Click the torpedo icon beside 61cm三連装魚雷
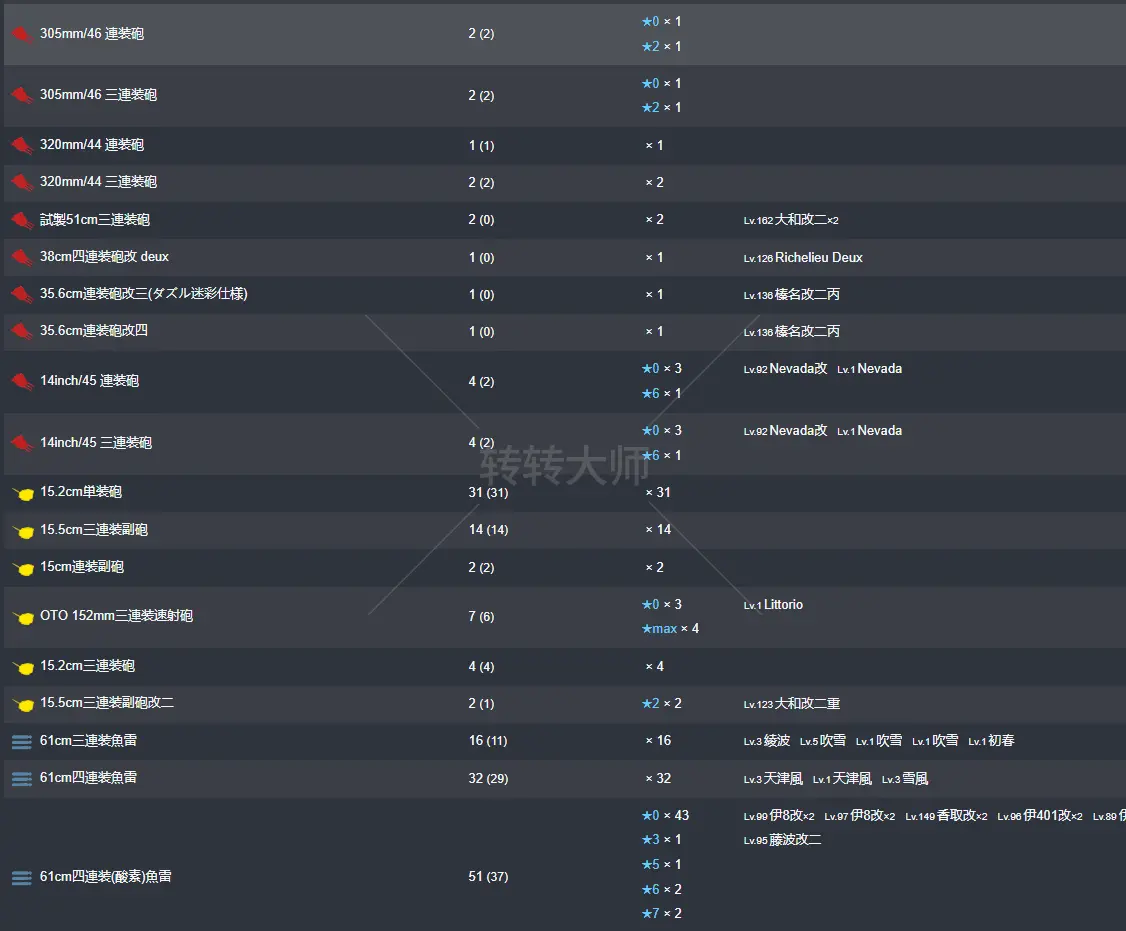The image size is (1126, 931). tap(22, 741)
